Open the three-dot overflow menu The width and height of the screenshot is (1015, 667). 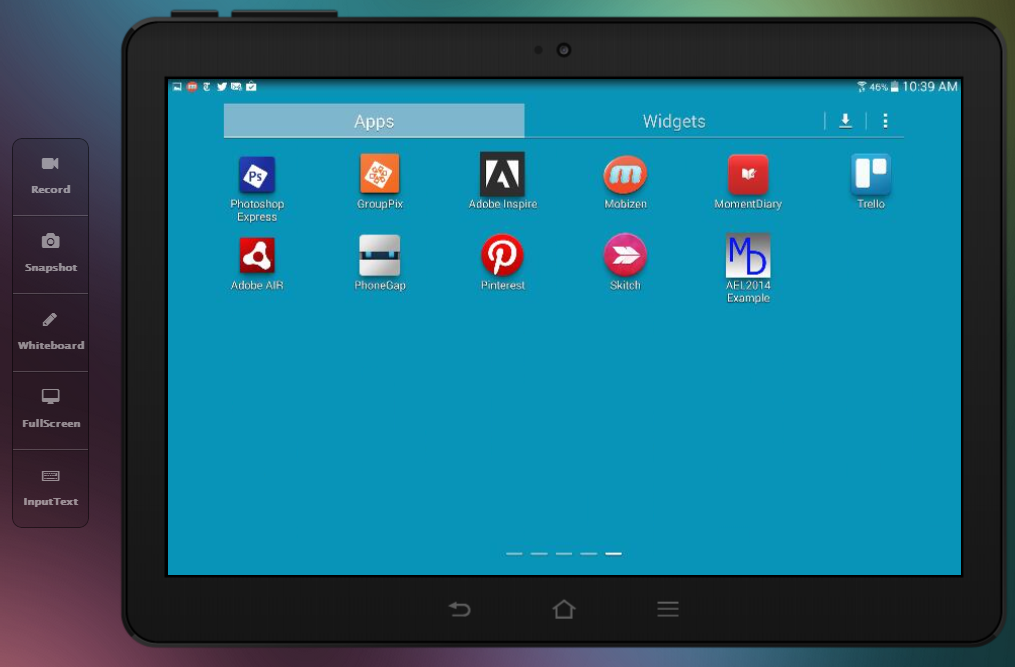coord(885,121)
